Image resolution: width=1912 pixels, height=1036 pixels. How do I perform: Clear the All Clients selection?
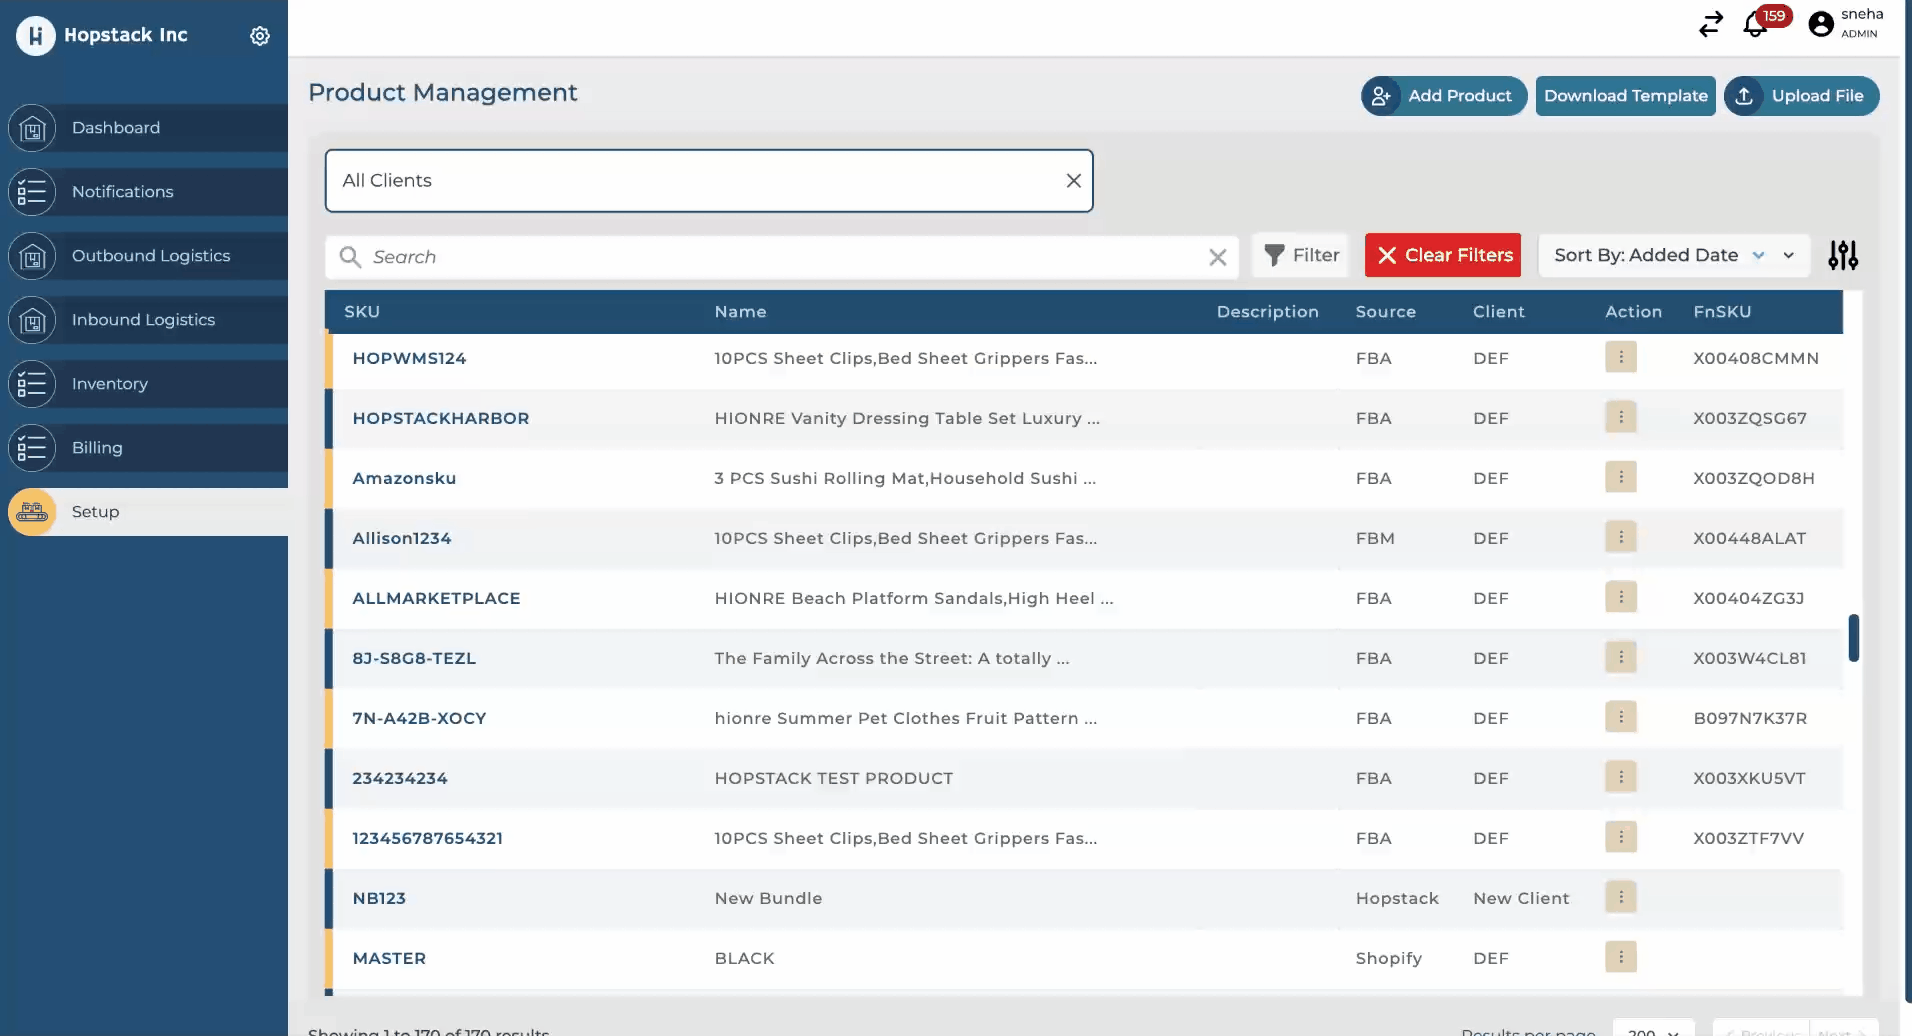1073,181
